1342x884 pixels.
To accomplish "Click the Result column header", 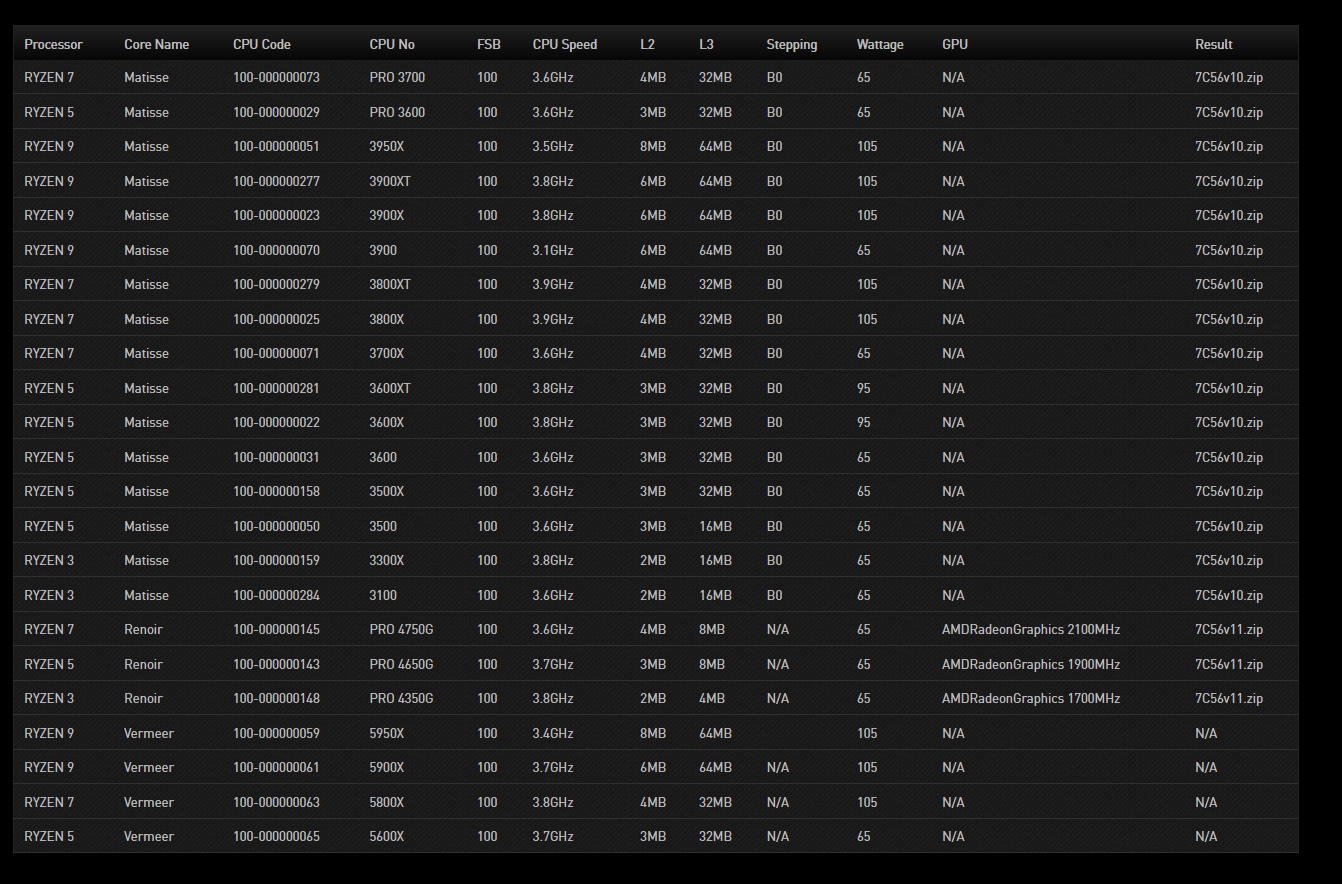I will [1214, 44].
